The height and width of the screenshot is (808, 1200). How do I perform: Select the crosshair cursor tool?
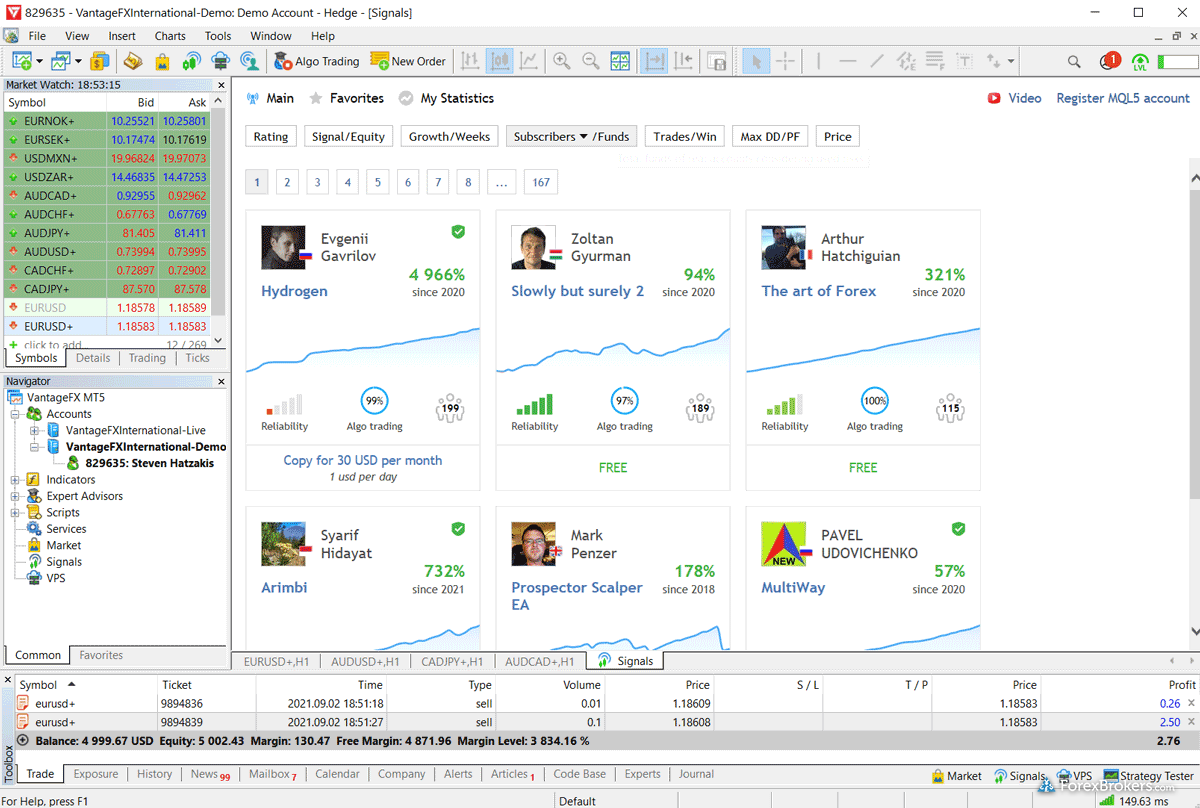[x=786, y=61]
